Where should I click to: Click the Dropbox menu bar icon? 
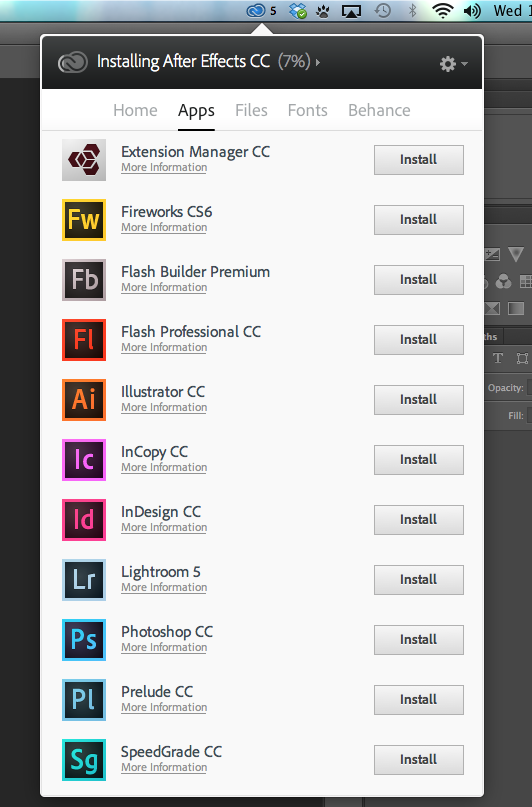tap(298, 11)
